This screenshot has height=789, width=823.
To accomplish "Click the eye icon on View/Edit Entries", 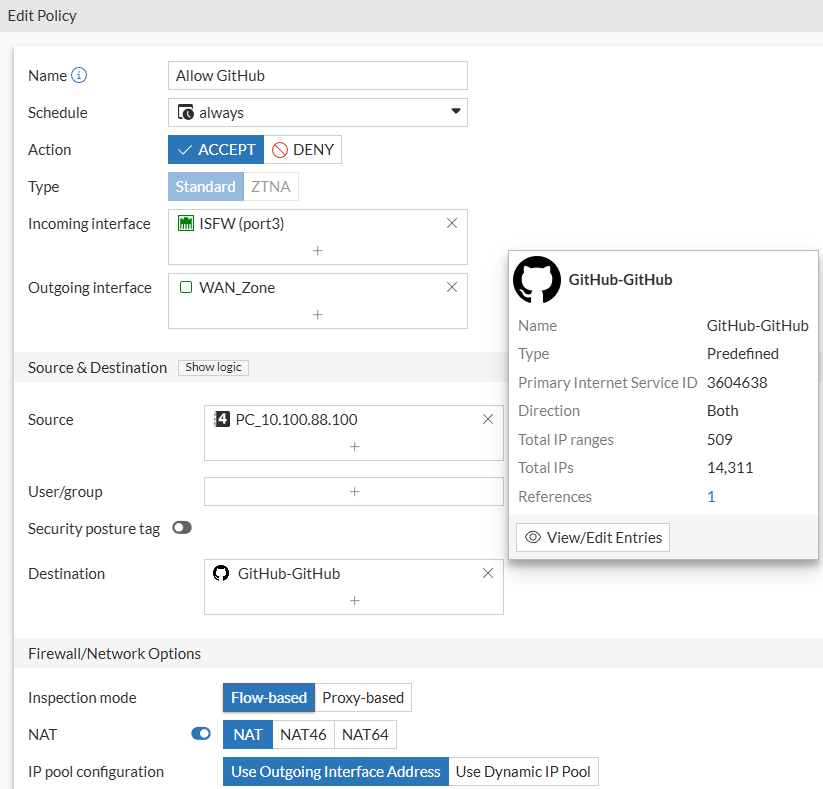I will point(531,537).
